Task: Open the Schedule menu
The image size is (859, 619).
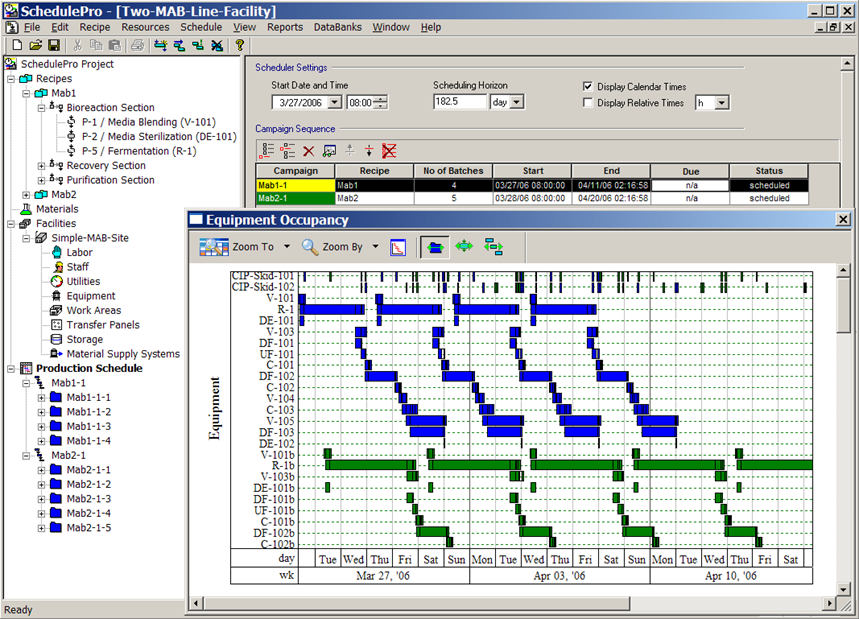Action: (x=201, y=27)
